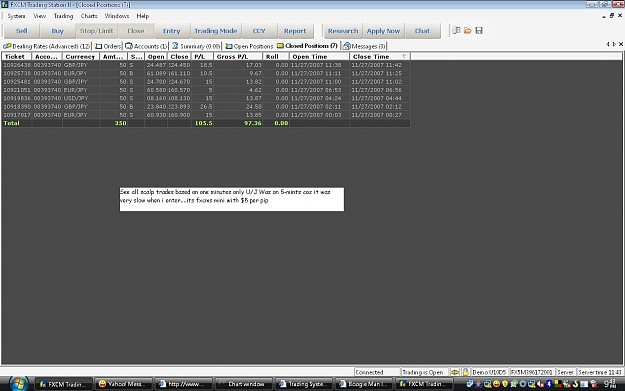Click the Total P/L value 105.5
625x391 pixels.
pos(203,123)
